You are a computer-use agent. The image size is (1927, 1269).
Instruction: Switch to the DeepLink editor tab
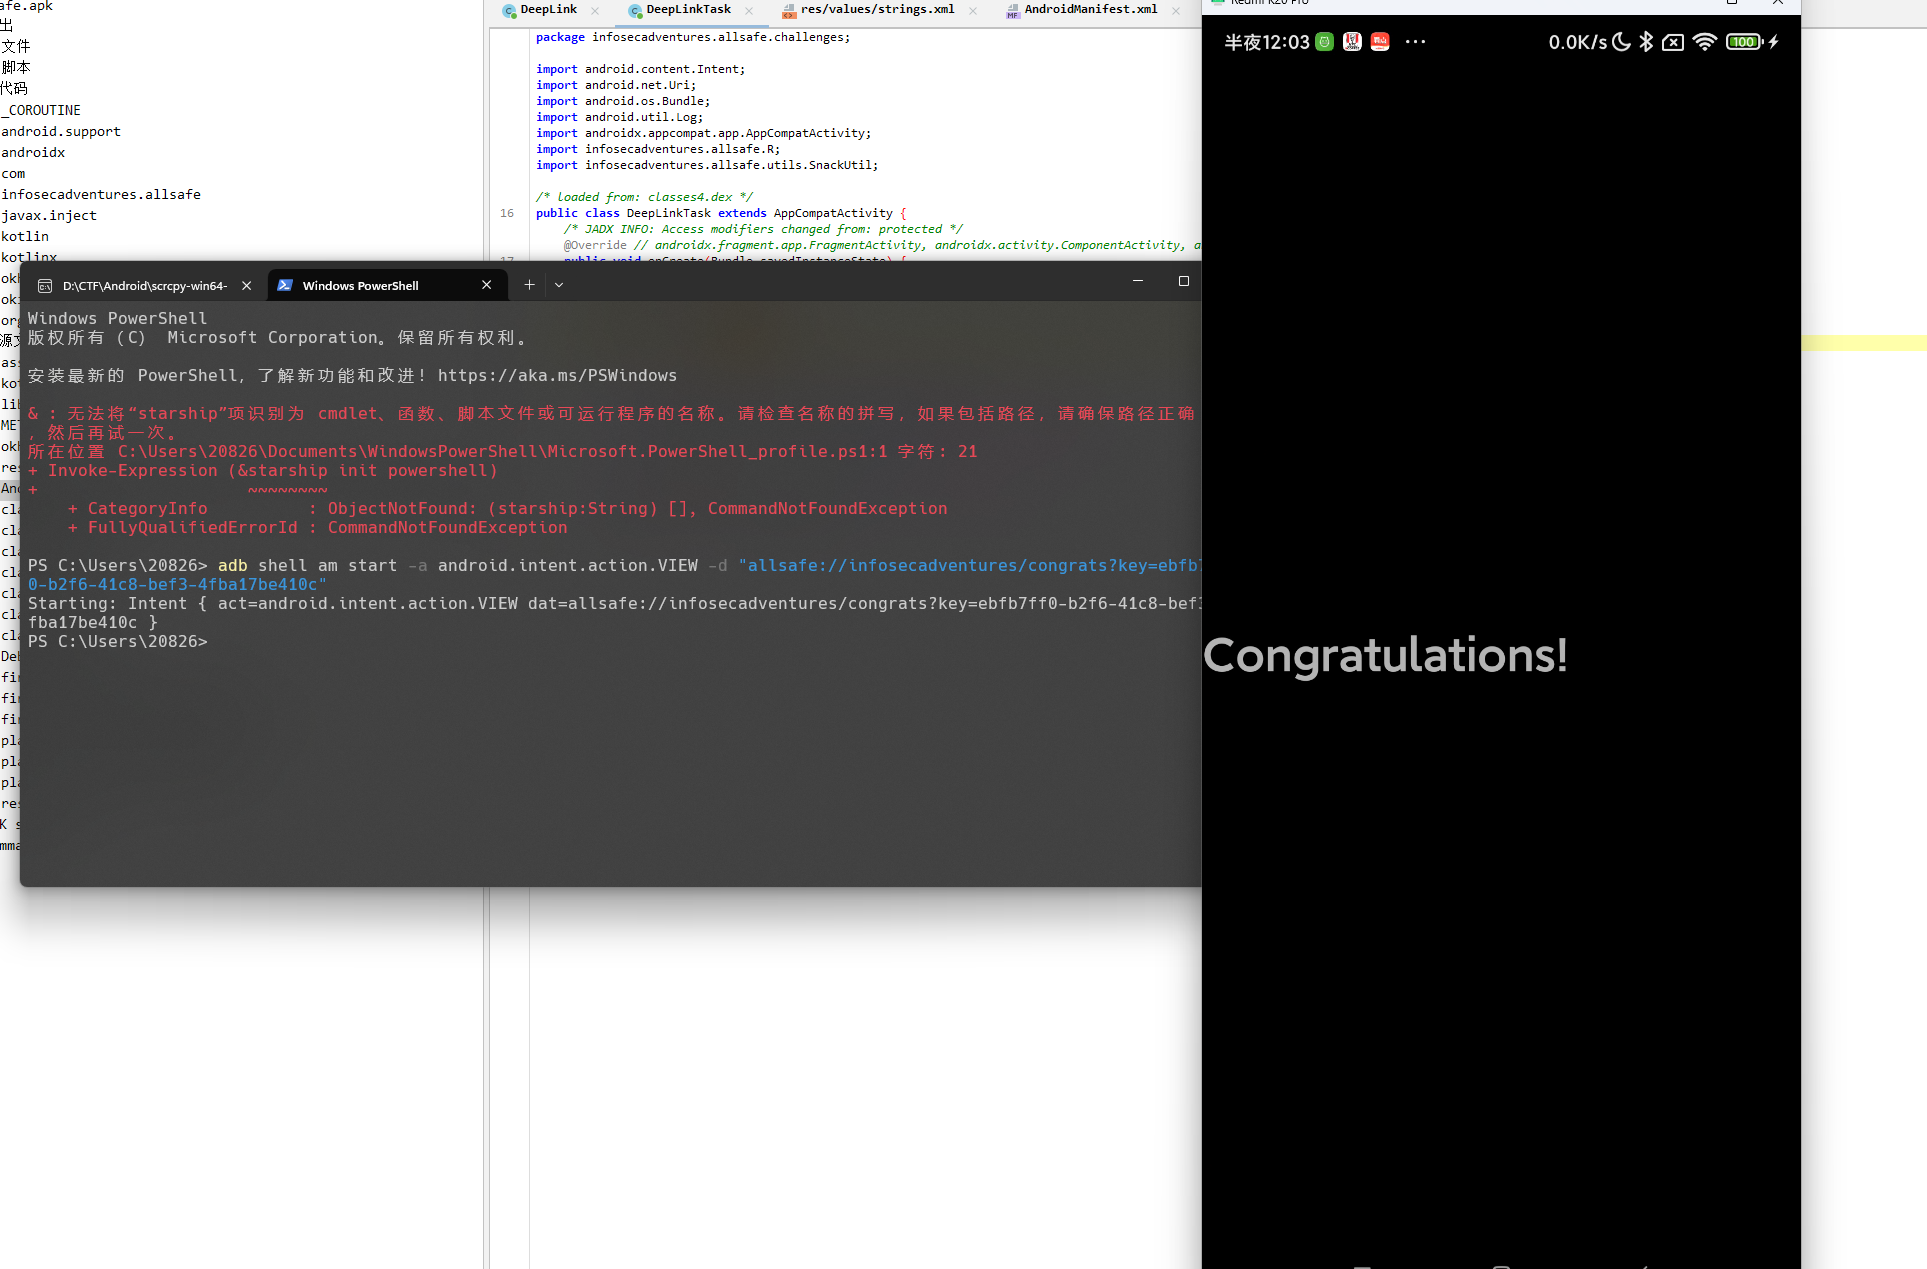547,10
